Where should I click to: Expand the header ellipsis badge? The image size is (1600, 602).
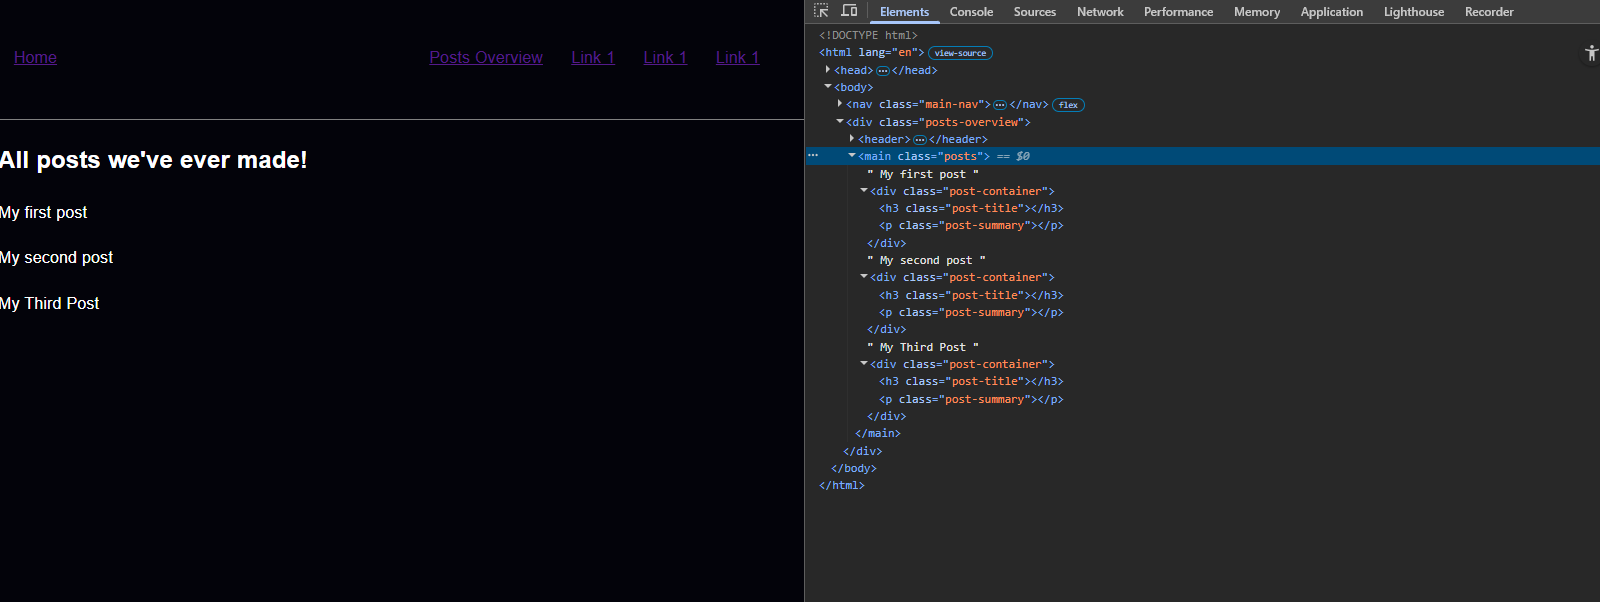click(x=920, y=140)
